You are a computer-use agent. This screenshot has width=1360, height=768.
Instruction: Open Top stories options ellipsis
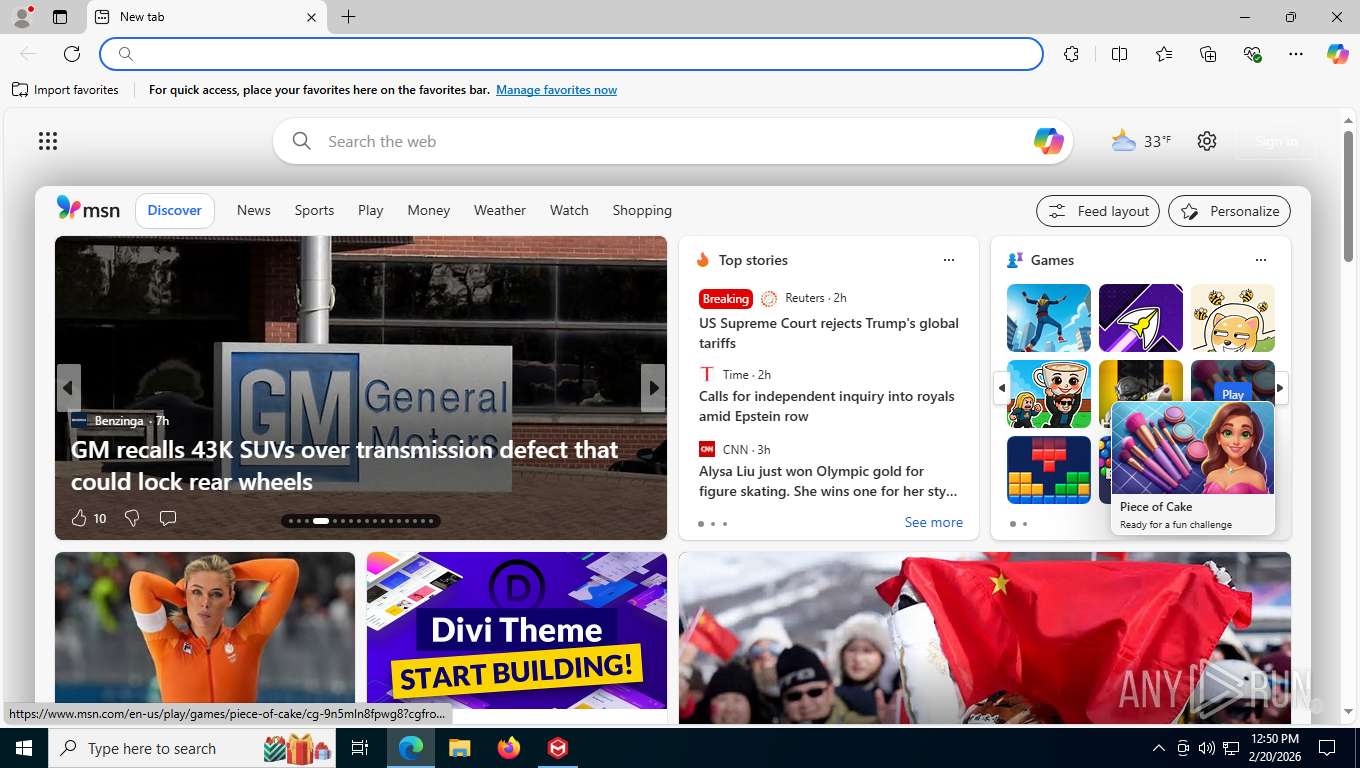949,260
